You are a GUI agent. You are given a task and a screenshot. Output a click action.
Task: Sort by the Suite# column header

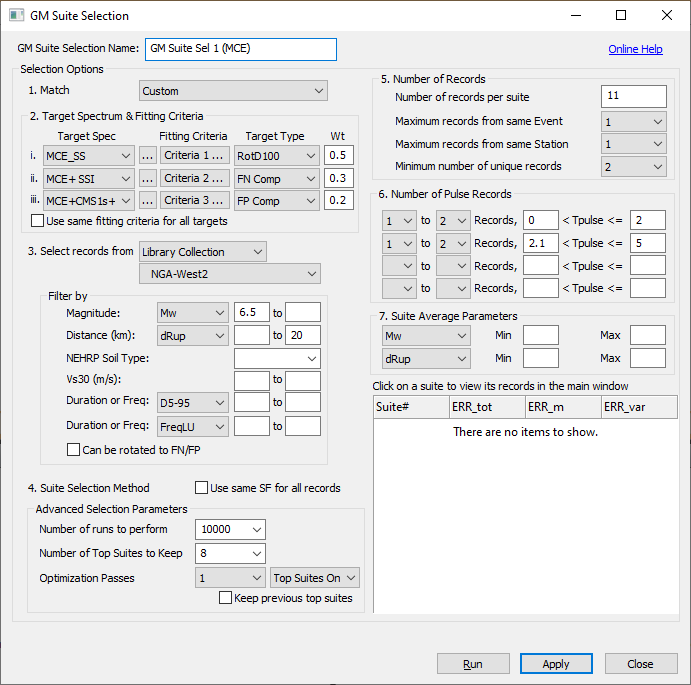click(x=411, y=407)
